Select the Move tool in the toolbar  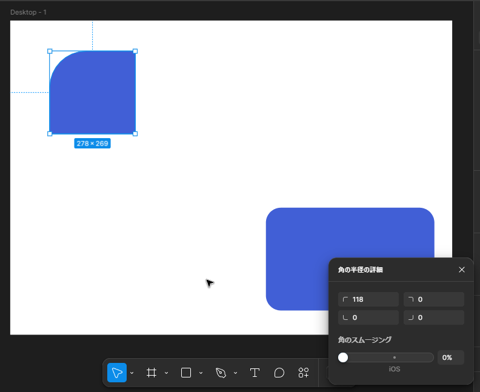(117, 372)
